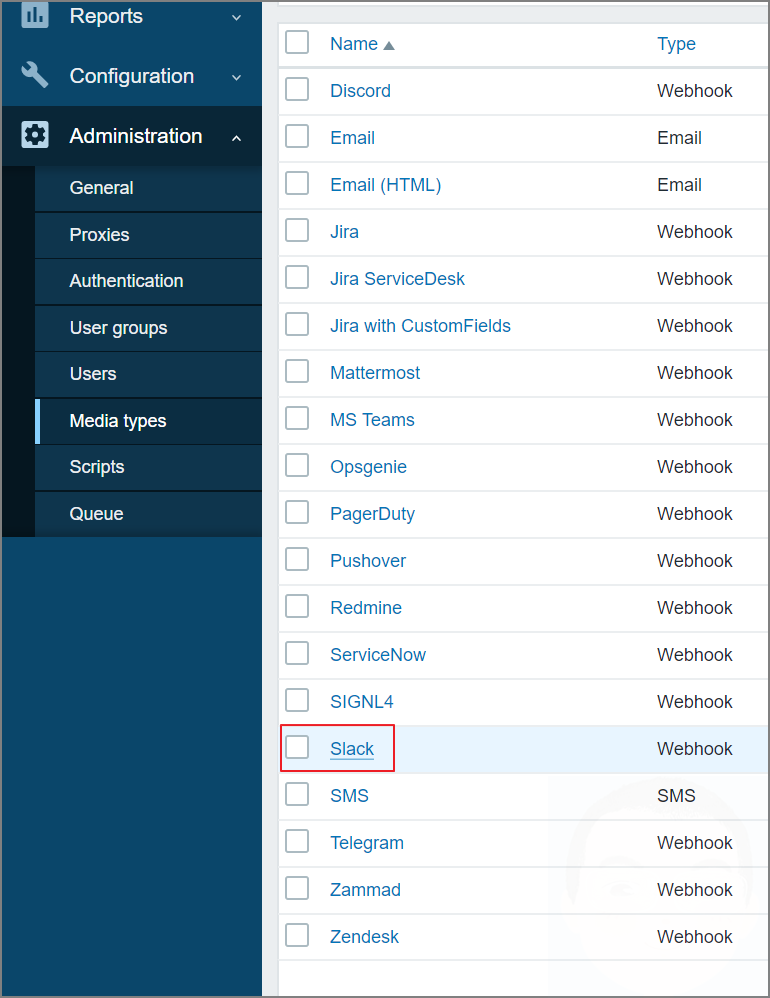Screen dimensions: 770x998
Task: Navigate to Authentication settings
Action: [x=125, y=281]
